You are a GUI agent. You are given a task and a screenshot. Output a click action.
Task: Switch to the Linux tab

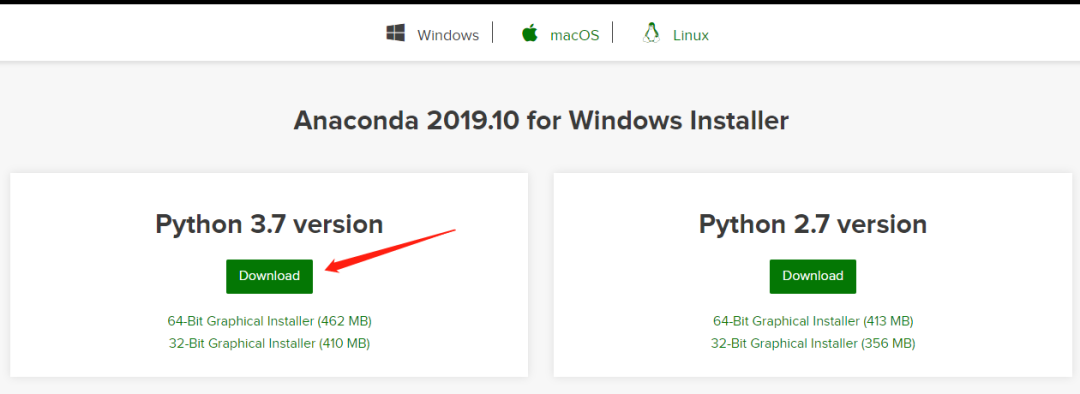click(691, 35)
